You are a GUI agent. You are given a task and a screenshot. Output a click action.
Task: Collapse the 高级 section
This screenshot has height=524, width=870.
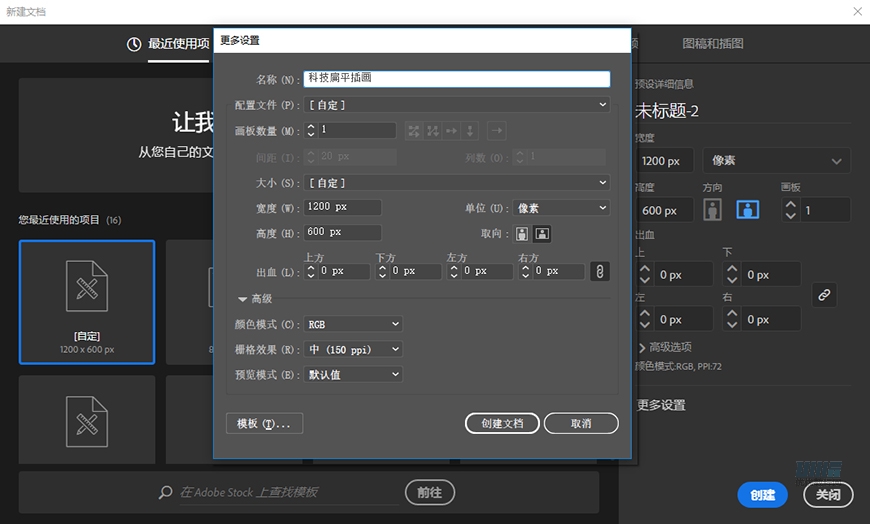(x=242, y=299)
